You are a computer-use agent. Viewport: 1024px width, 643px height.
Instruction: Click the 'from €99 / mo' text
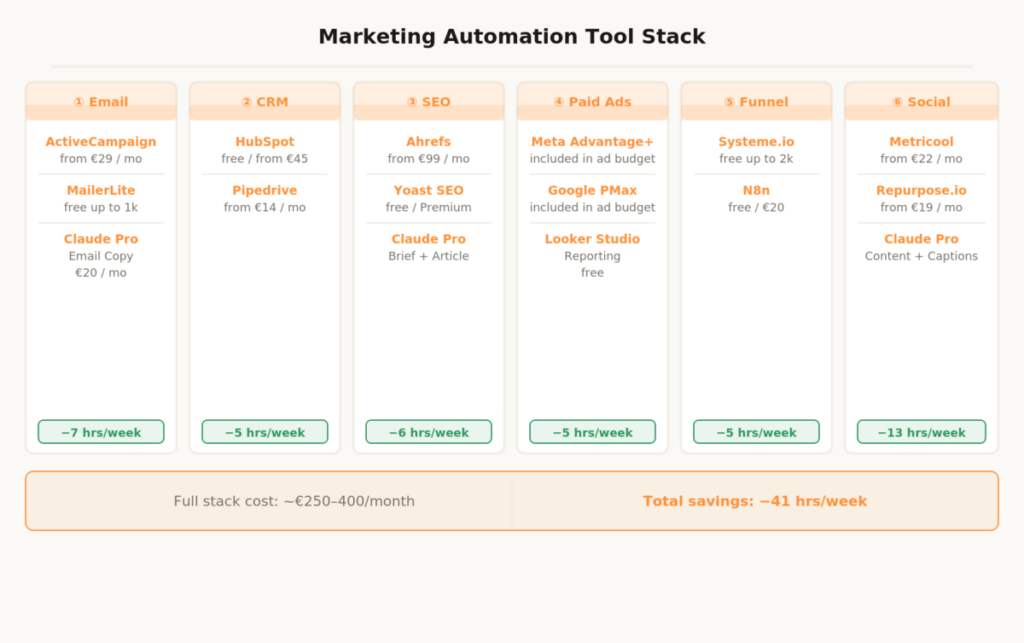[x=428, y=159]
